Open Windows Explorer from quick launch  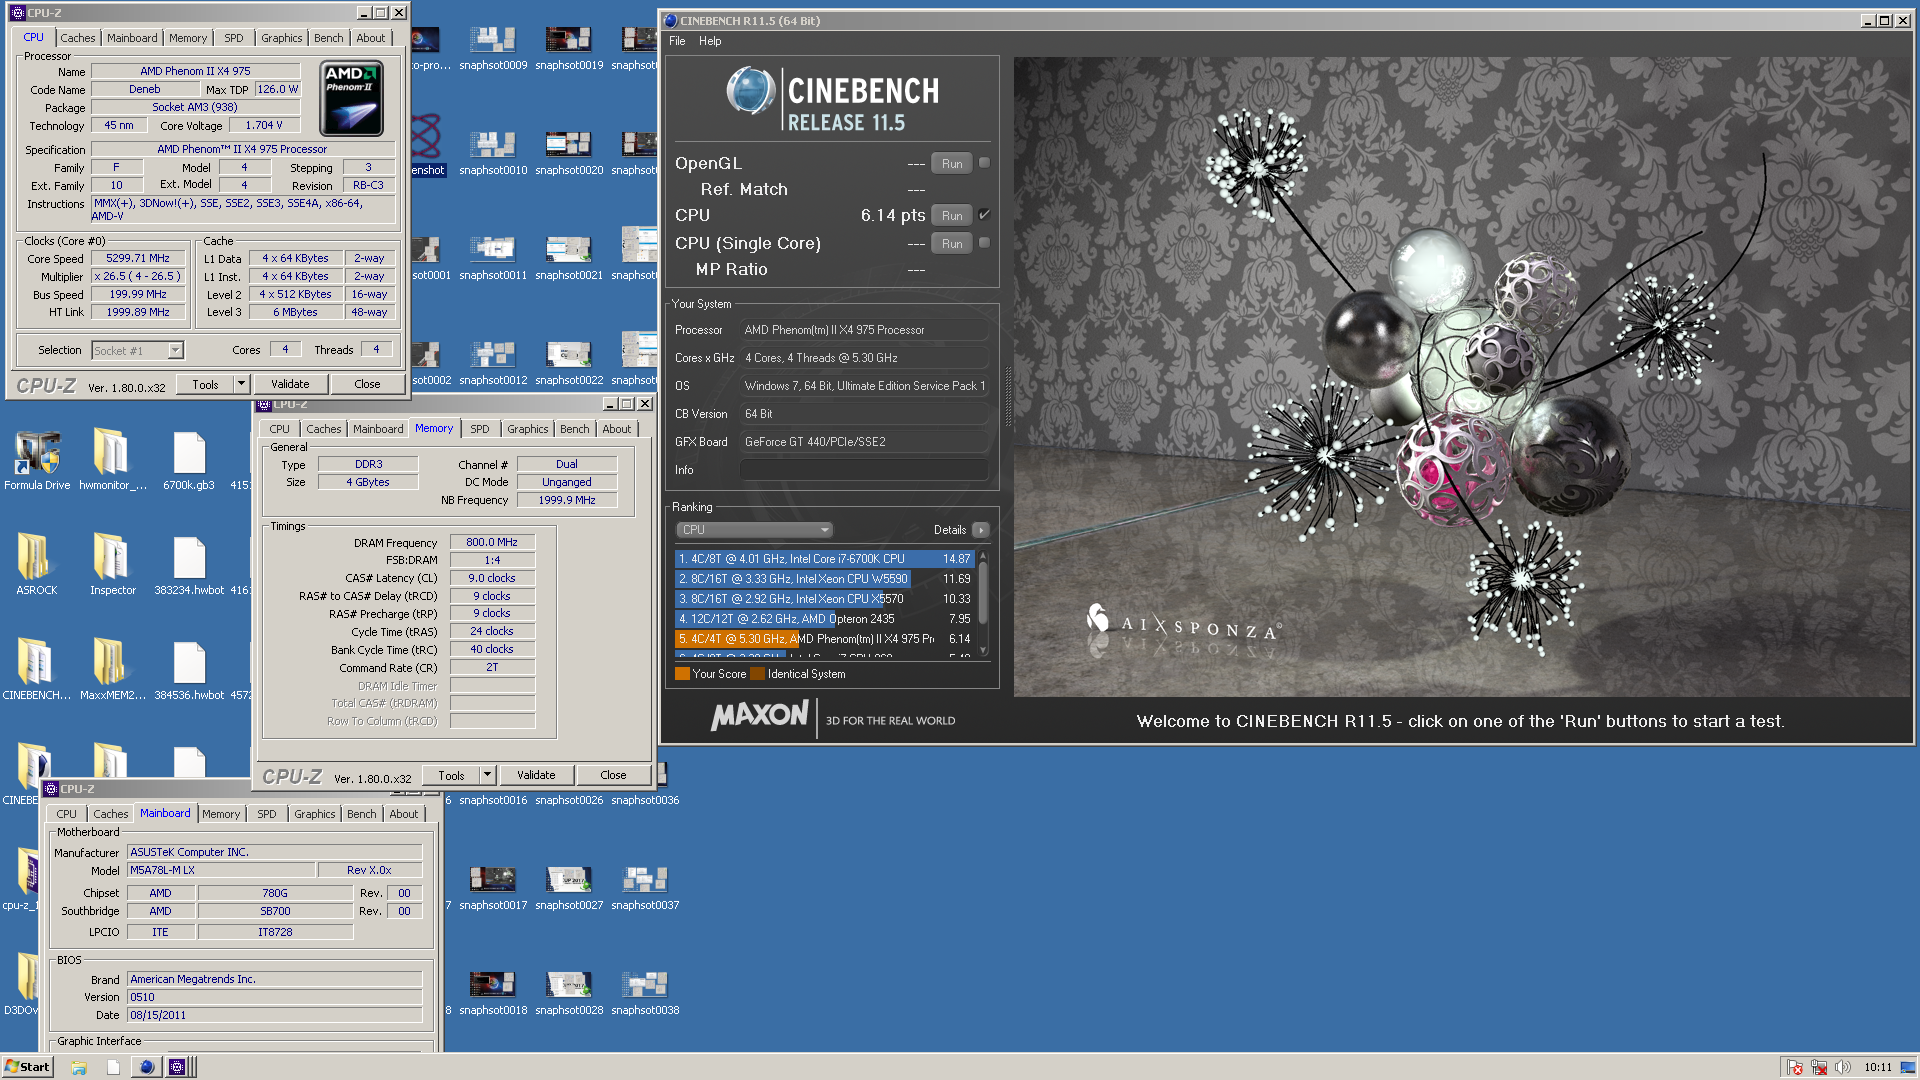coord(79,1067)
